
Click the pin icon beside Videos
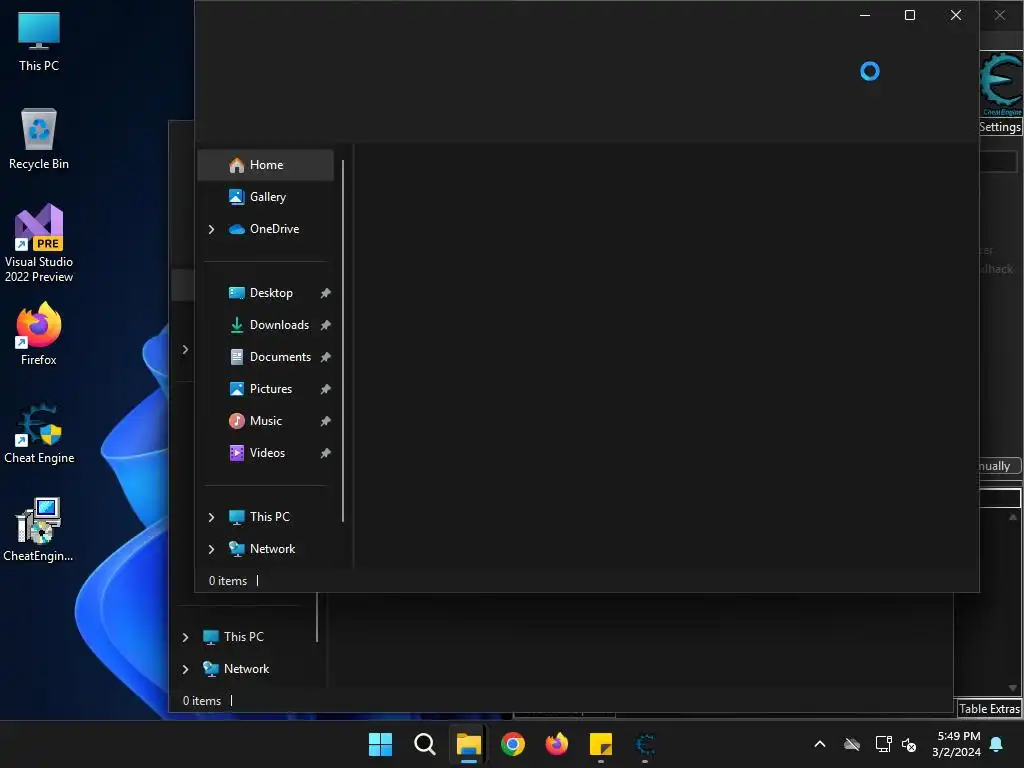[325, 453]
